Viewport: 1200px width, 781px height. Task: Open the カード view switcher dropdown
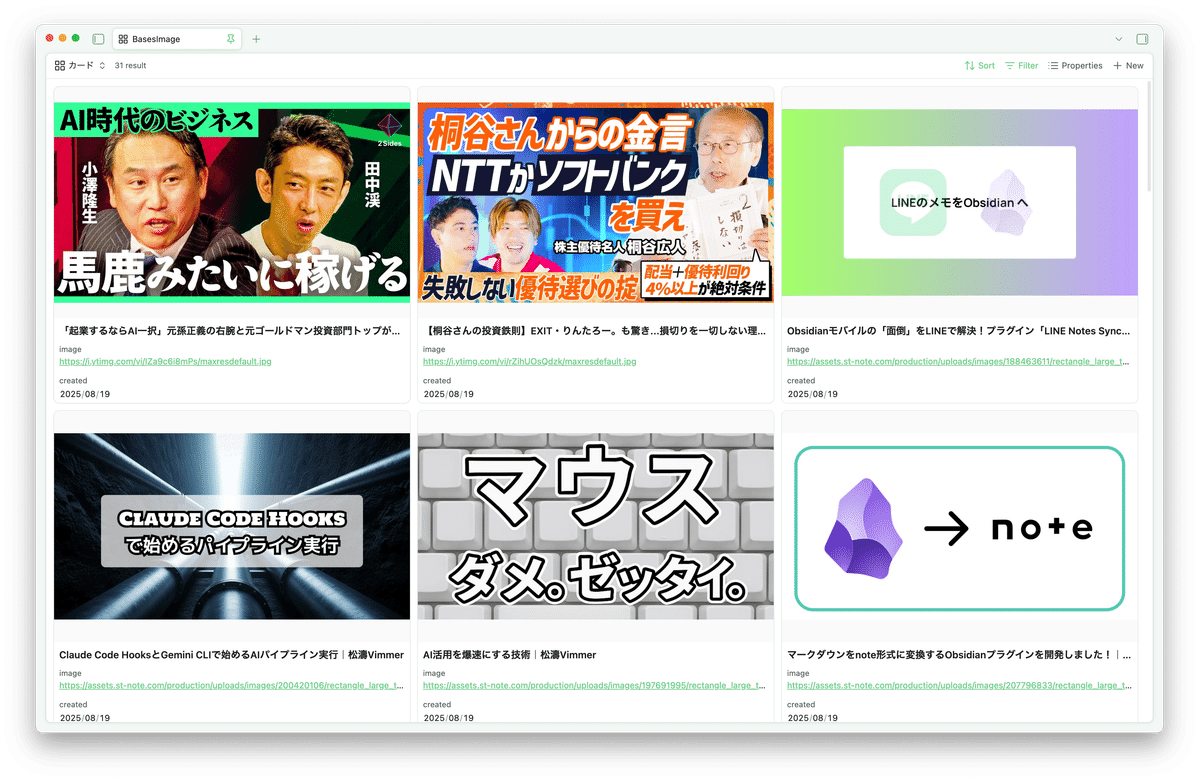(80, 65)
